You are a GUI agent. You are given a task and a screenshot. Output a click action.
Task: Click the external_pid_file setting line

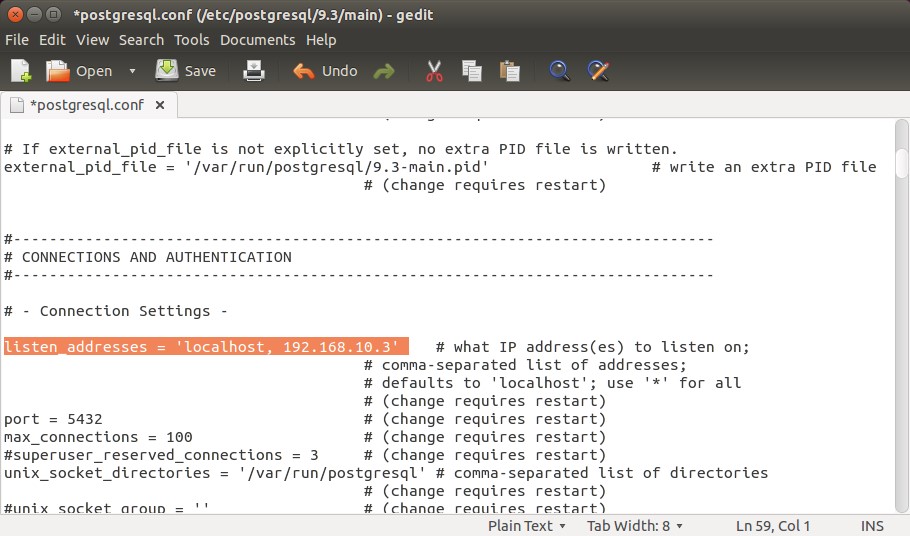click(x=245, y=167)
